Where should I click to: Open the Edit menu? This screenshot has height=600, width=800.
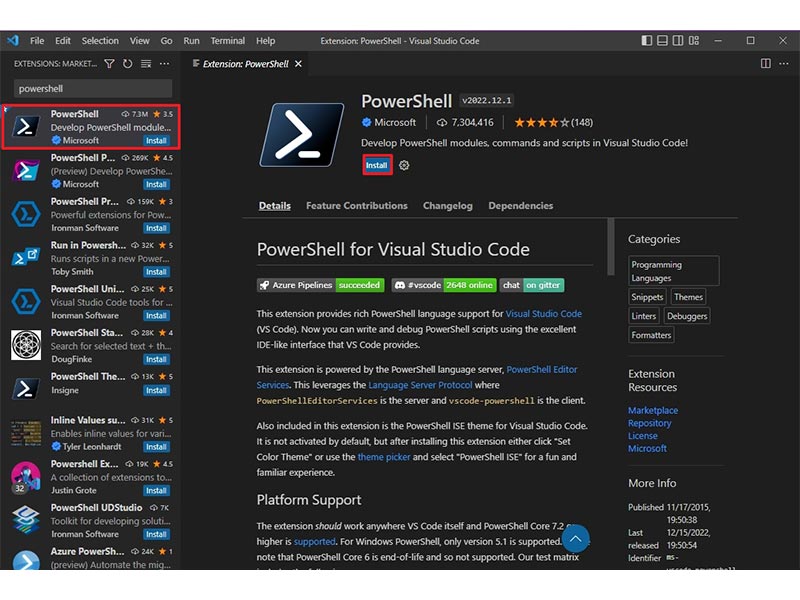(x=63, y=41)
